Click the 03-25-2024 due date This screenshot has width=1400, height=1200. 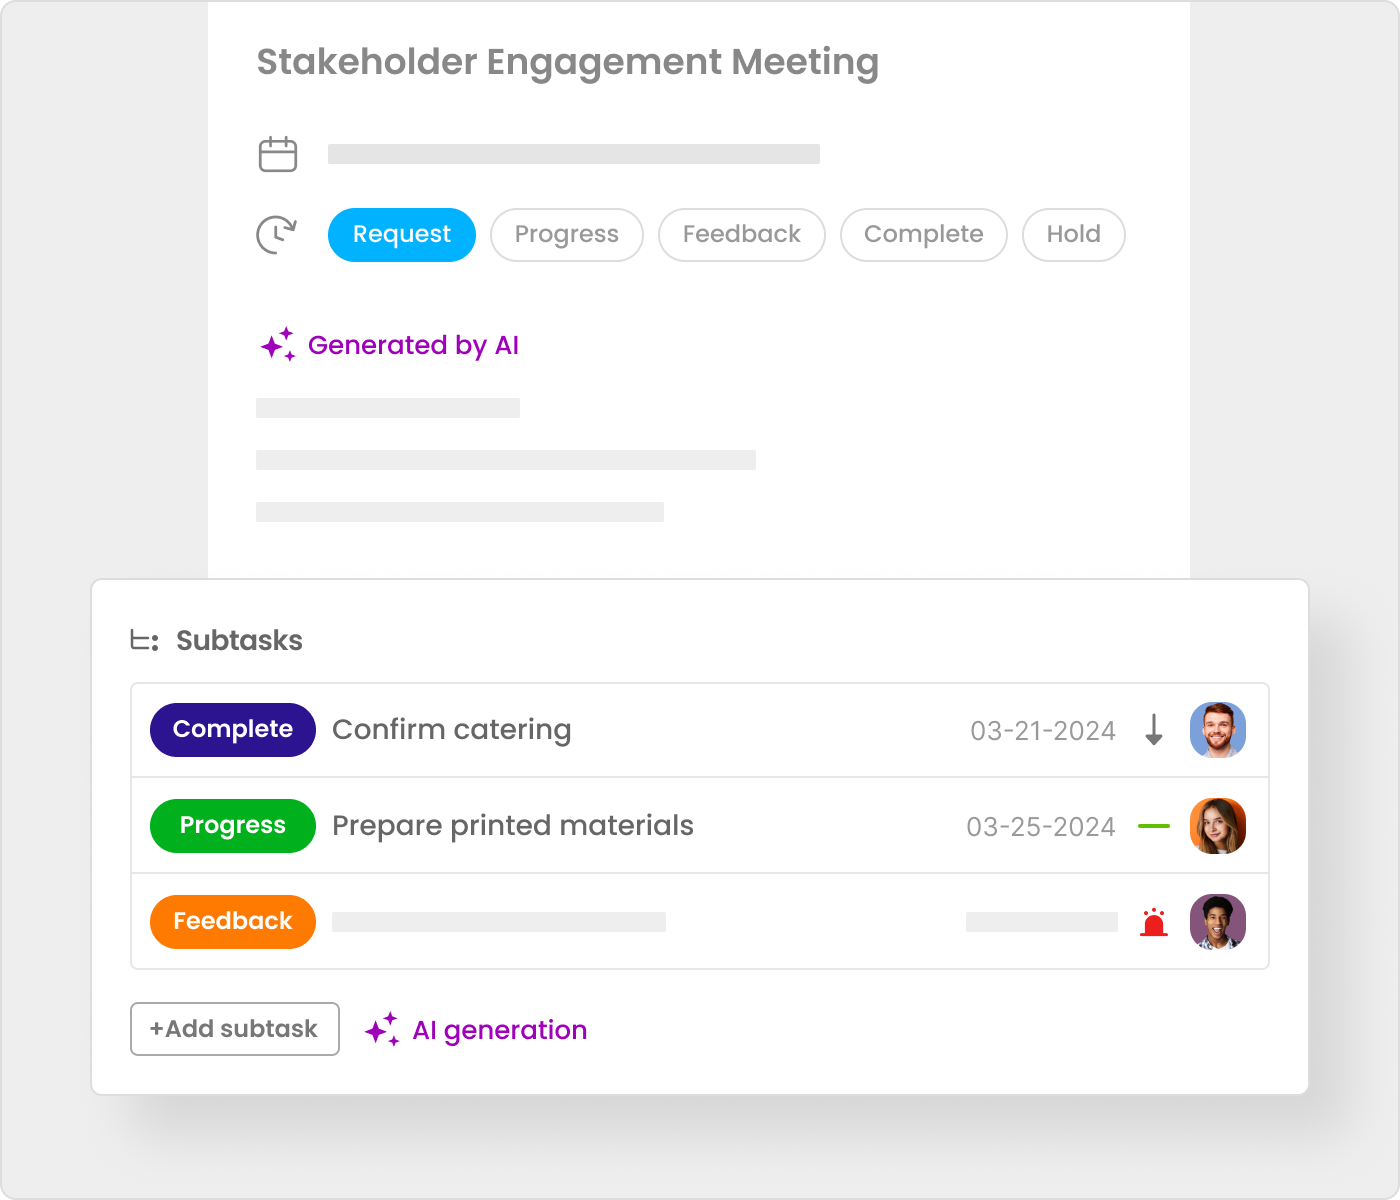click(x=1041, y=827)
